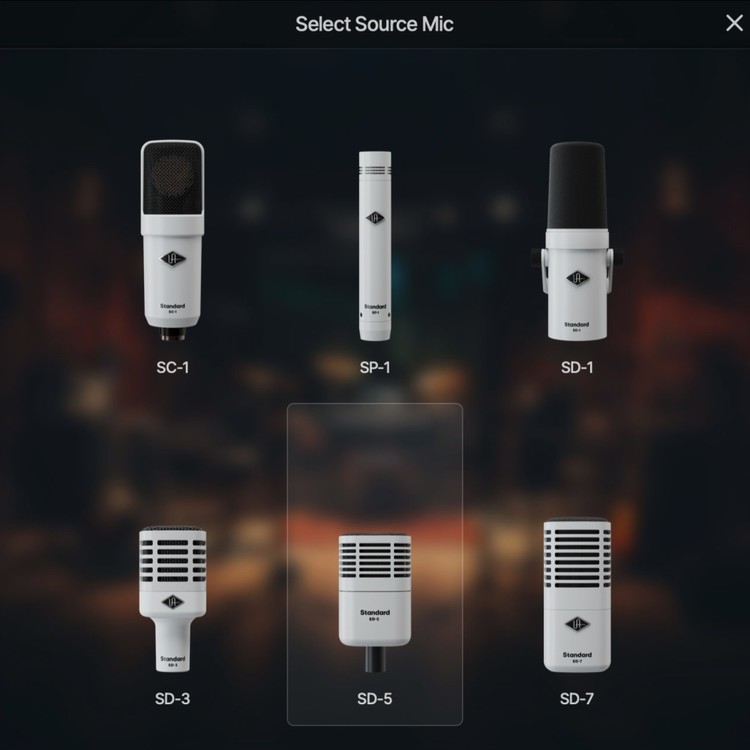Click the Standard text on SD-5 body
Image resolution: width=750 pixels, height=750 pixels.
[x=375, y=612]
